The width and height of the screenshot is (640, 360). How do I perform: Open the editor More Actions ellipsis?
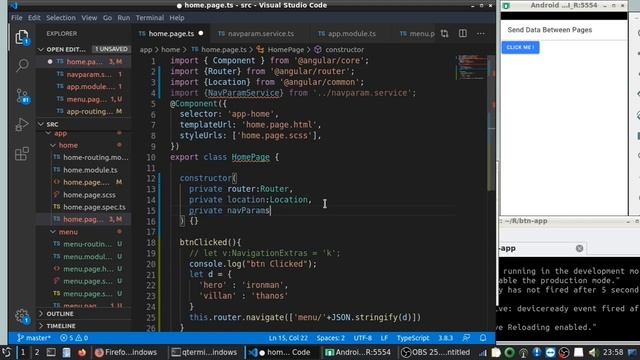coord(481,33)
